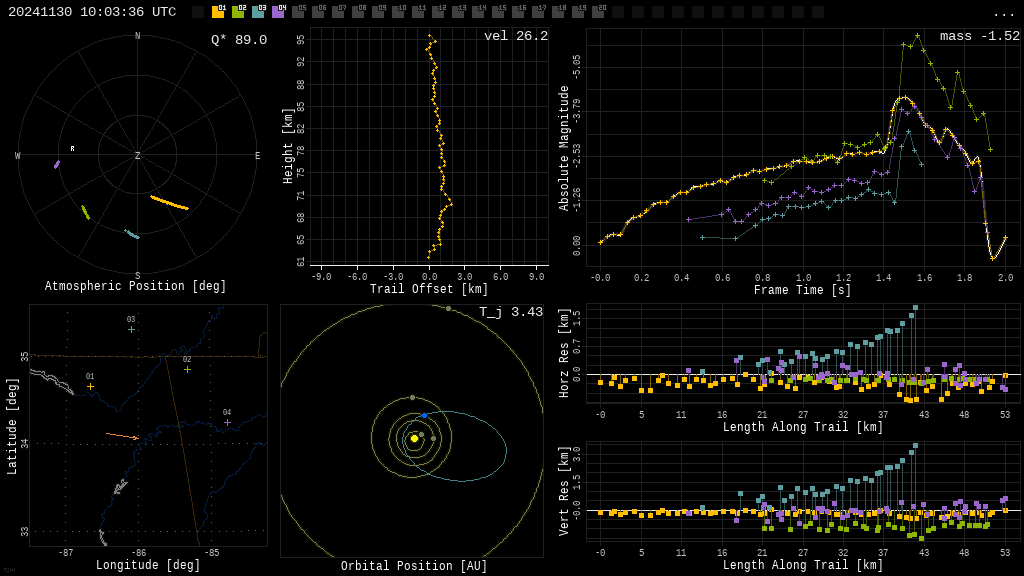Click the yellow station 01 swatch
This screenshot has height=576, width=1024.
point(218,11)
